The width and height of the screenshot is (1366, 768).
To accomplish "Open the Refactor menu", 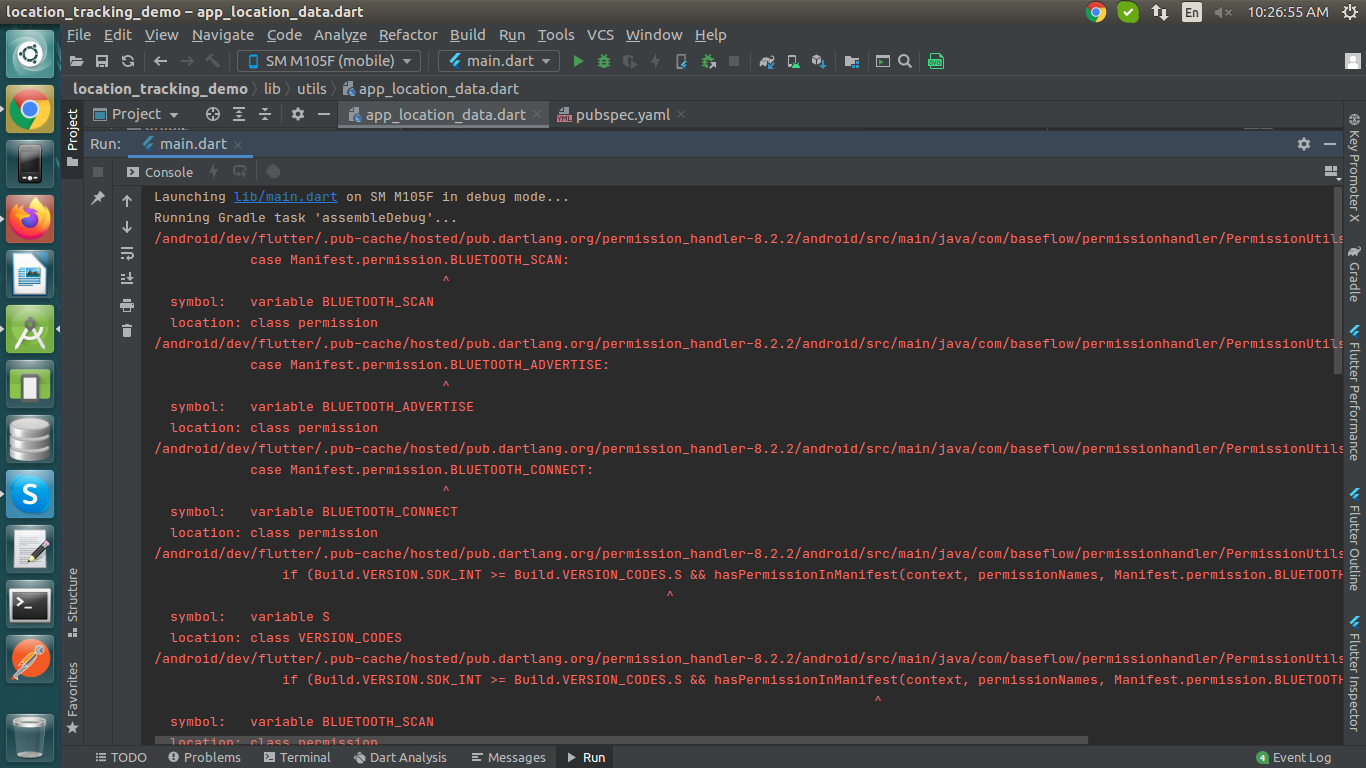I will 407,35.
